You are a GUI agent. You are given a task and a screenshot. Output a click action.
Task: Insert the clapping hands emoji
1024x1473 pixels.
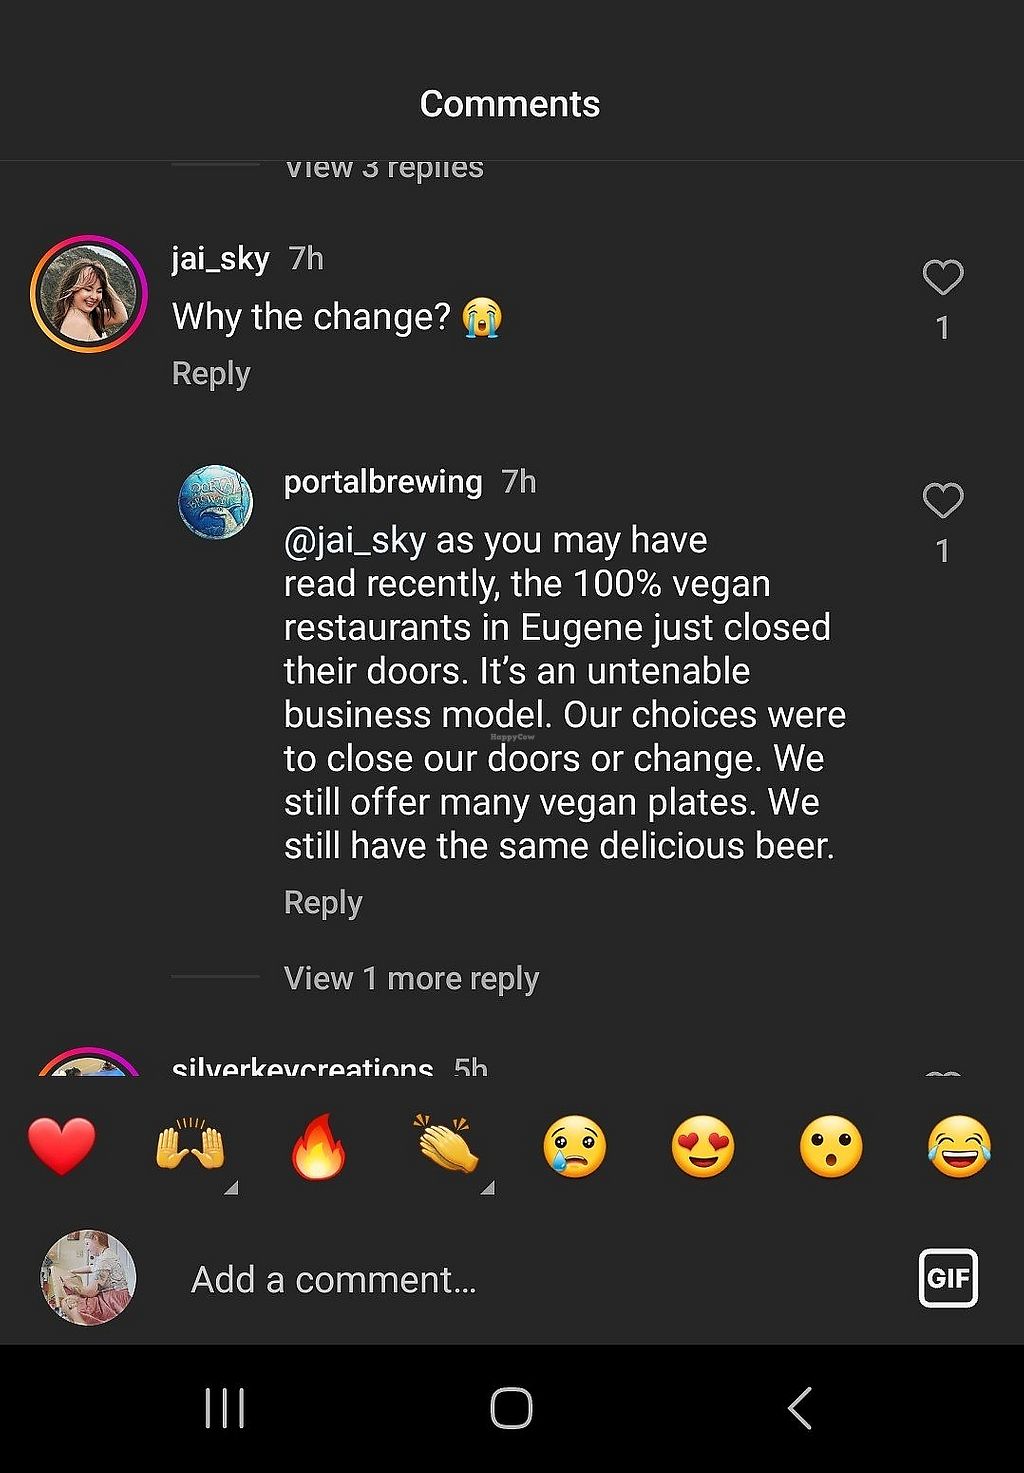pos(447,1146)
